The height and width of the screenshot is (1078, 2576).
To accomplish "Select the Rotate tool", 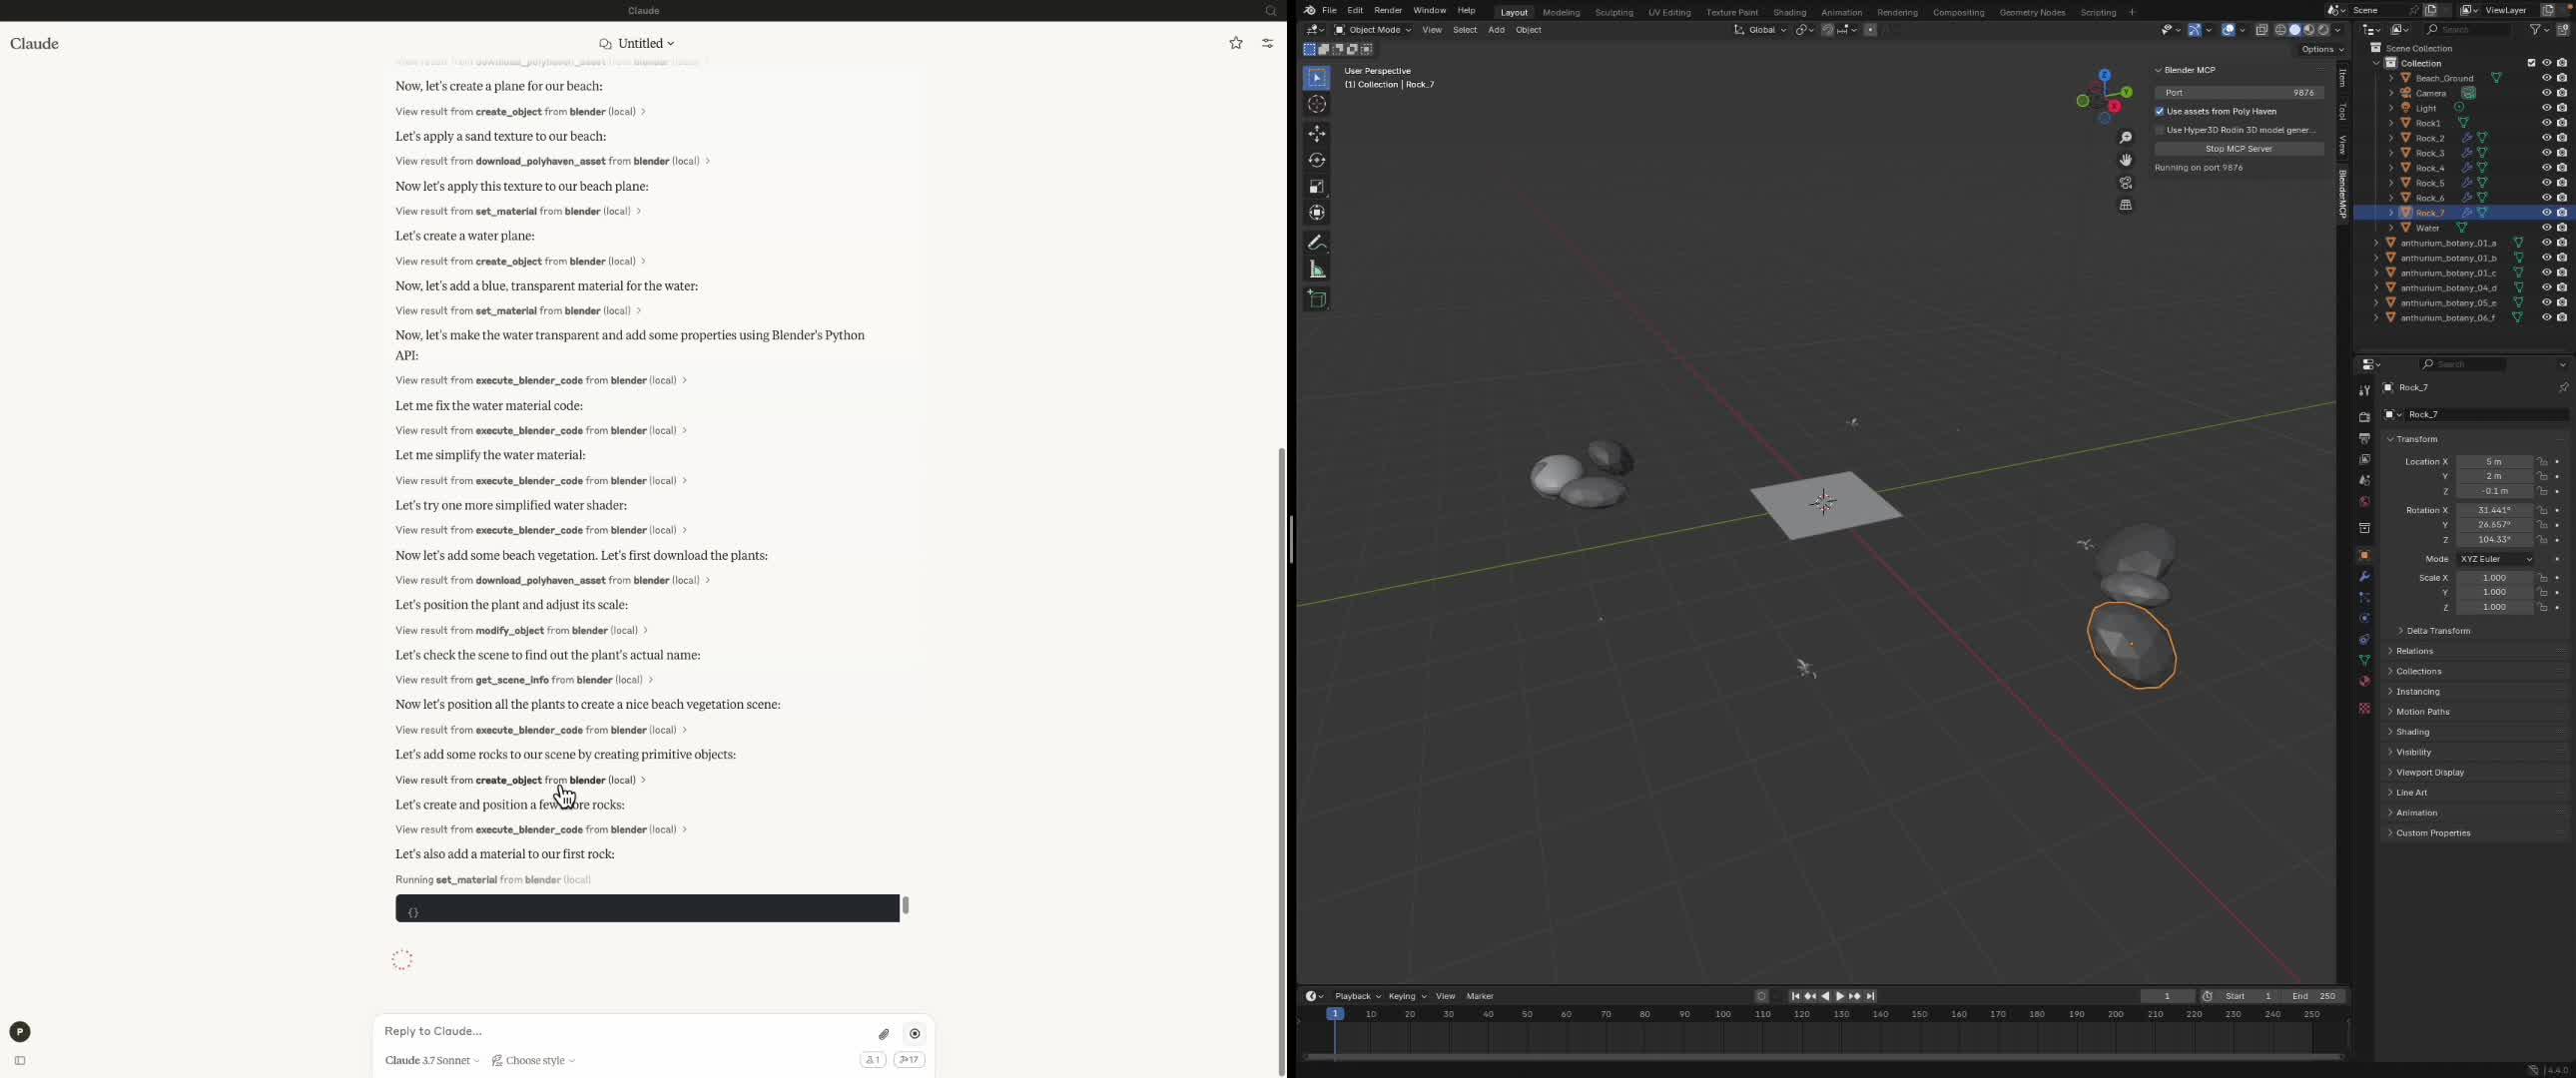I will (1318, 160).
